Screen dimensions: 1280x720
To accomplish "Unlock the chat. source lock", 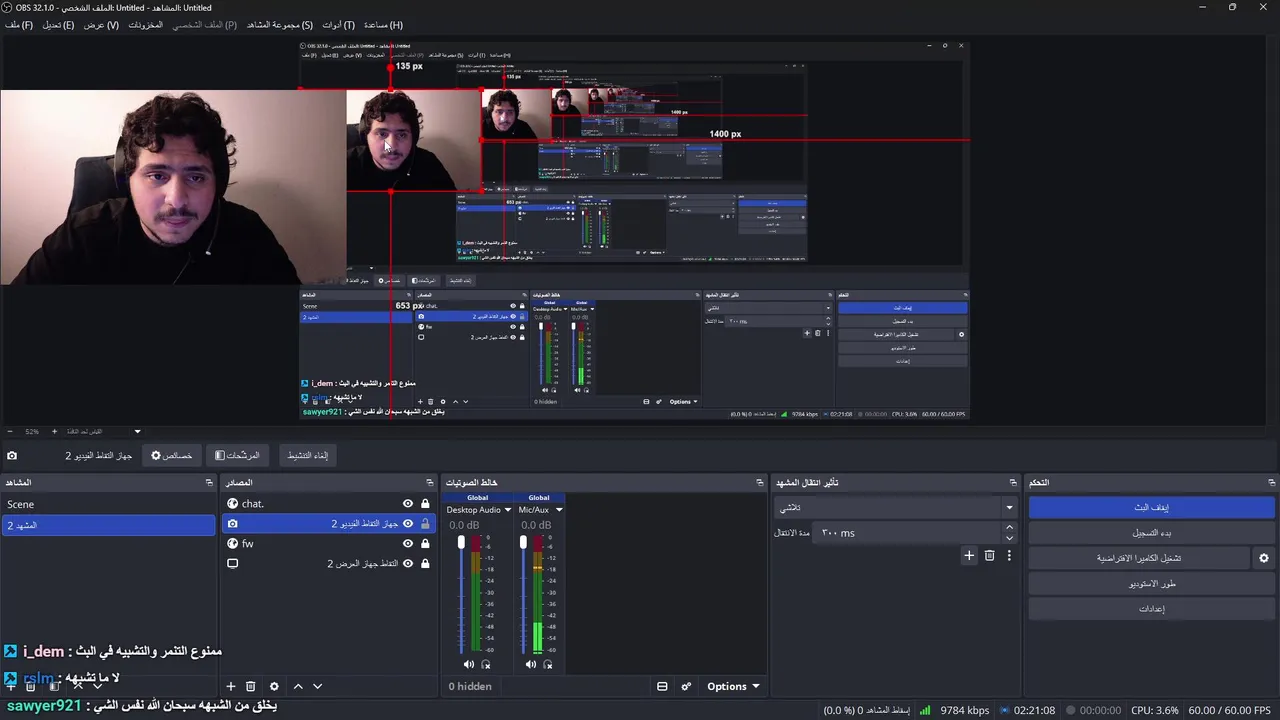I will [425, 504].
